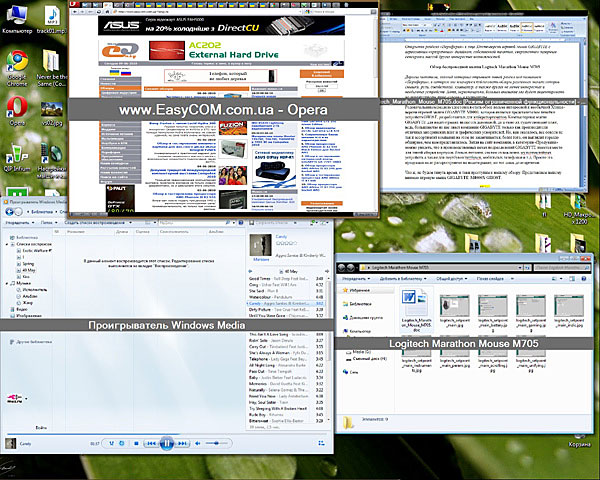
Task: Click Back button in Logitech Marathon Explorer window
Action: [x=342, y=268]
